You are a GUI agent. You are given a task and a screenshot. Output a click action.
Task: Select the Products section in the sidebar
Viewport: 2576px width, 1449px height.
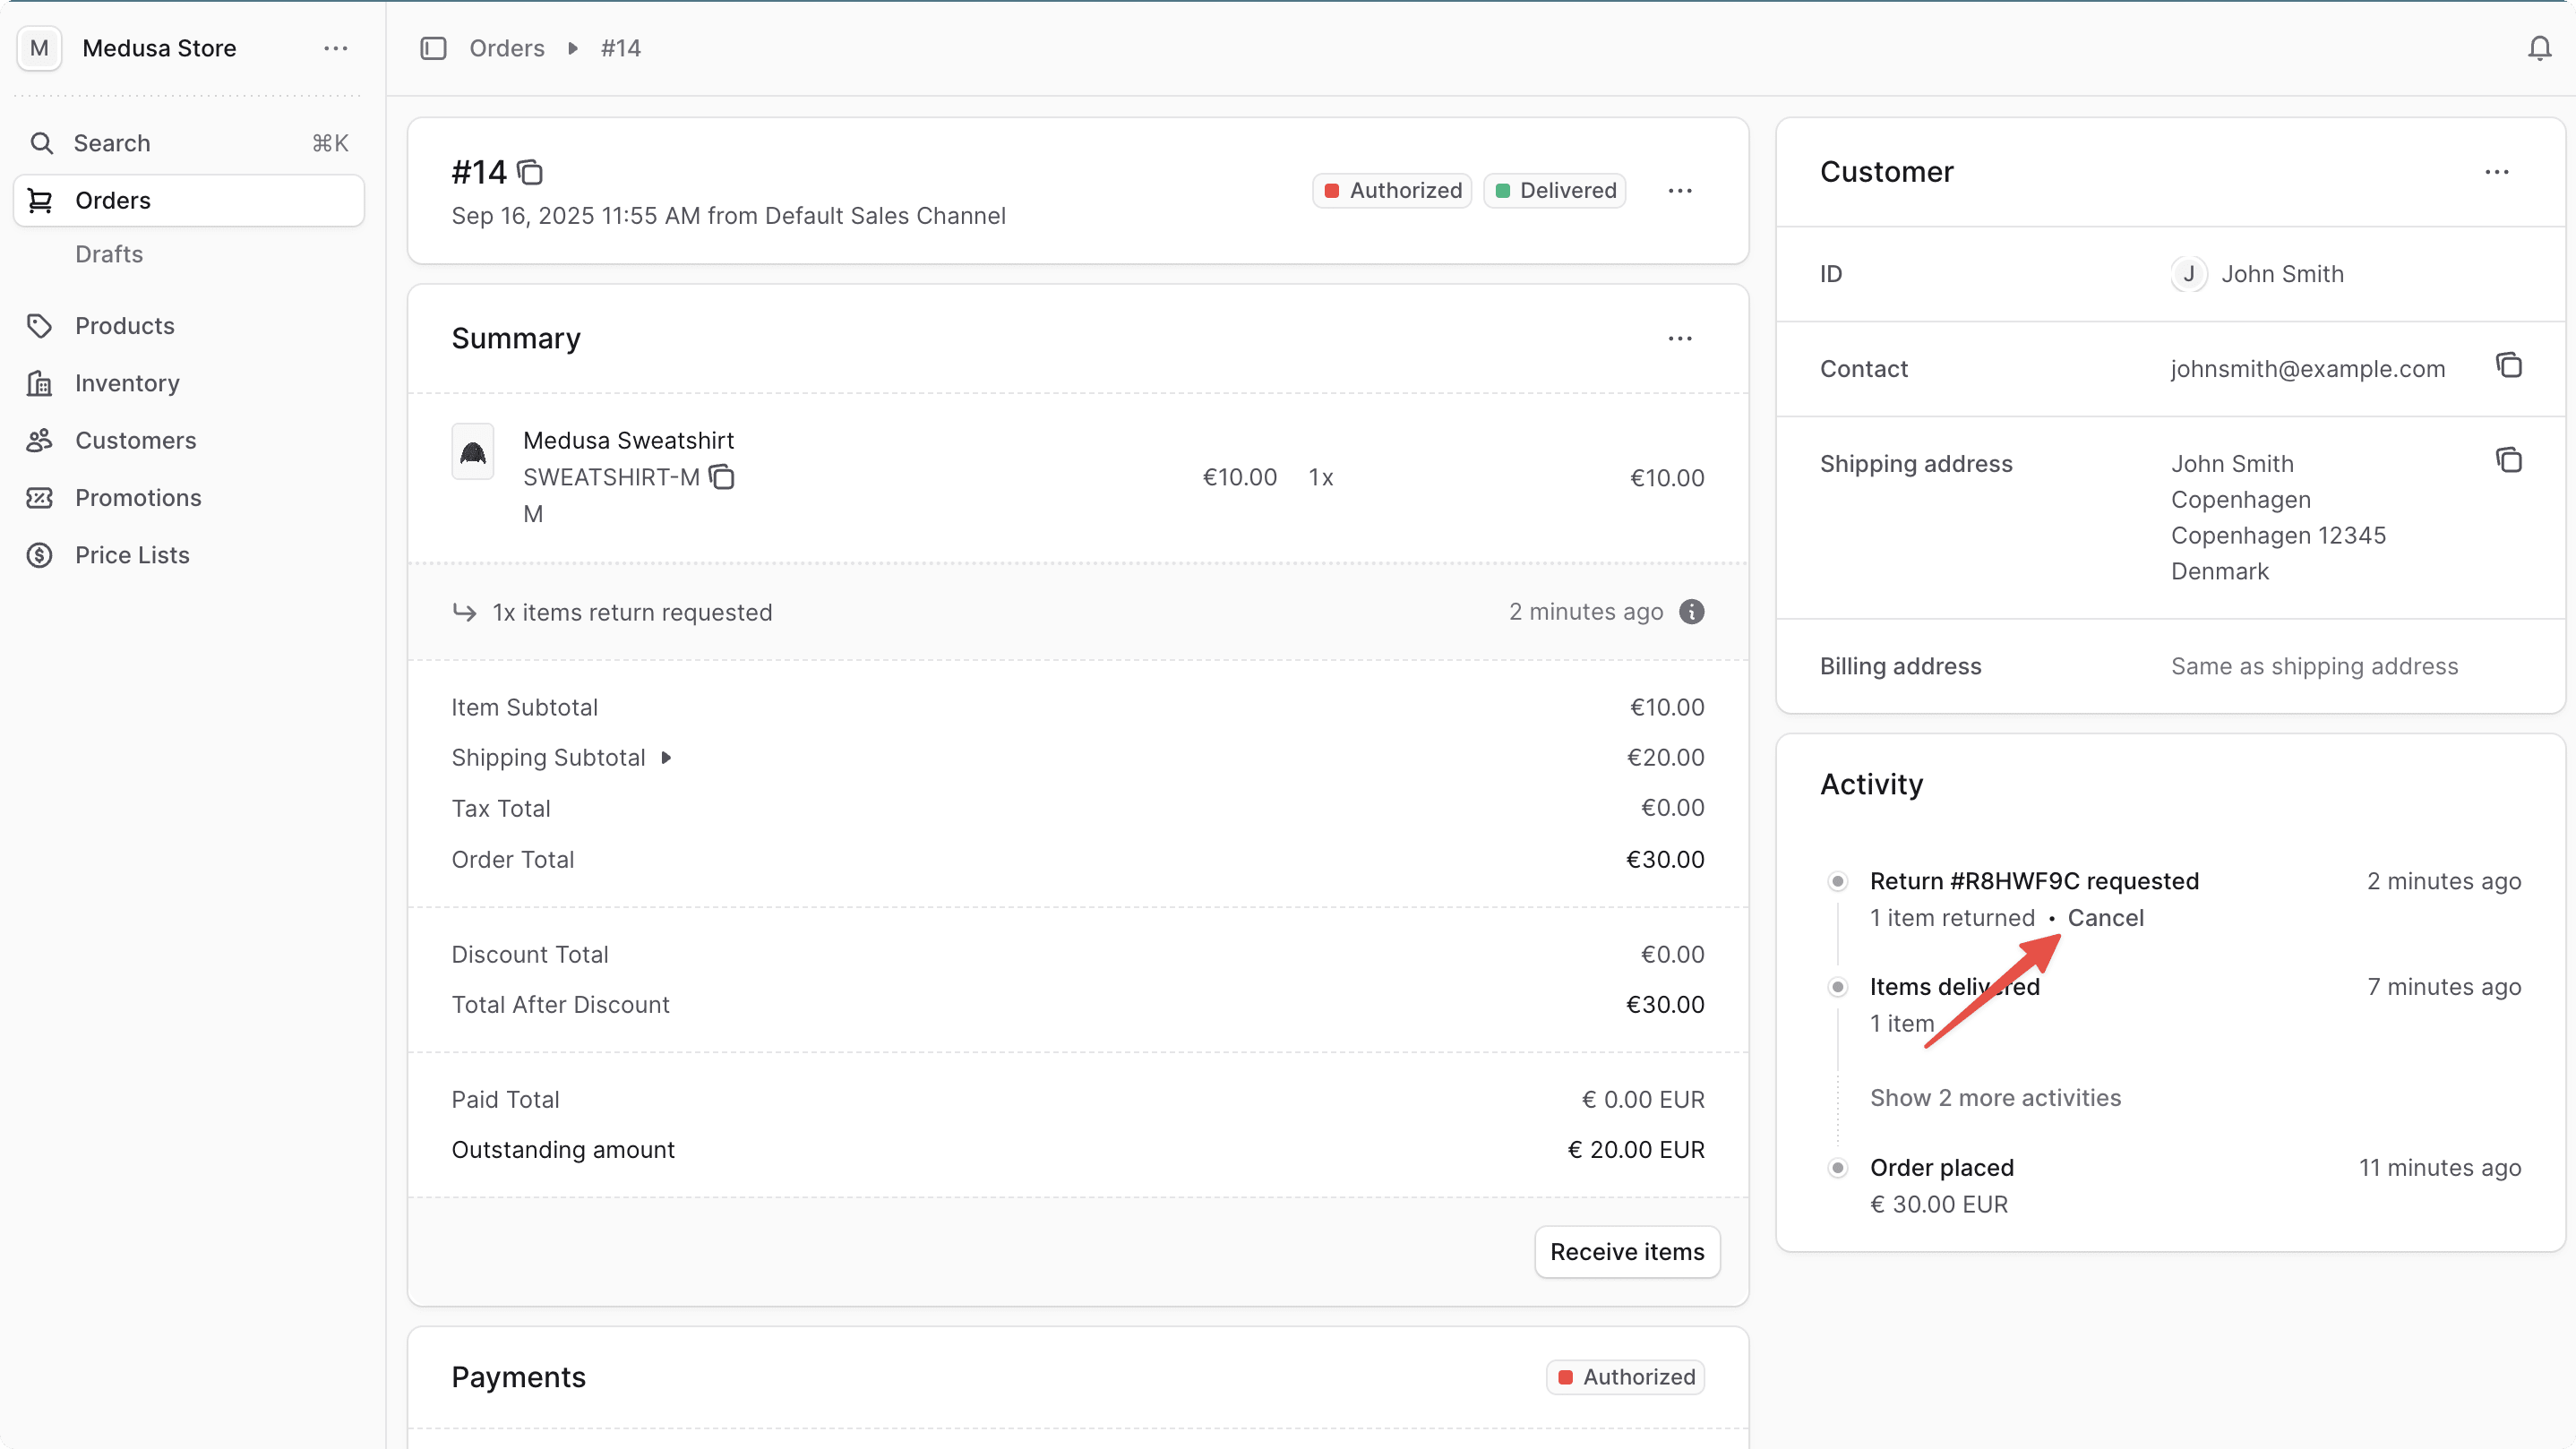(x=124, y=325)
